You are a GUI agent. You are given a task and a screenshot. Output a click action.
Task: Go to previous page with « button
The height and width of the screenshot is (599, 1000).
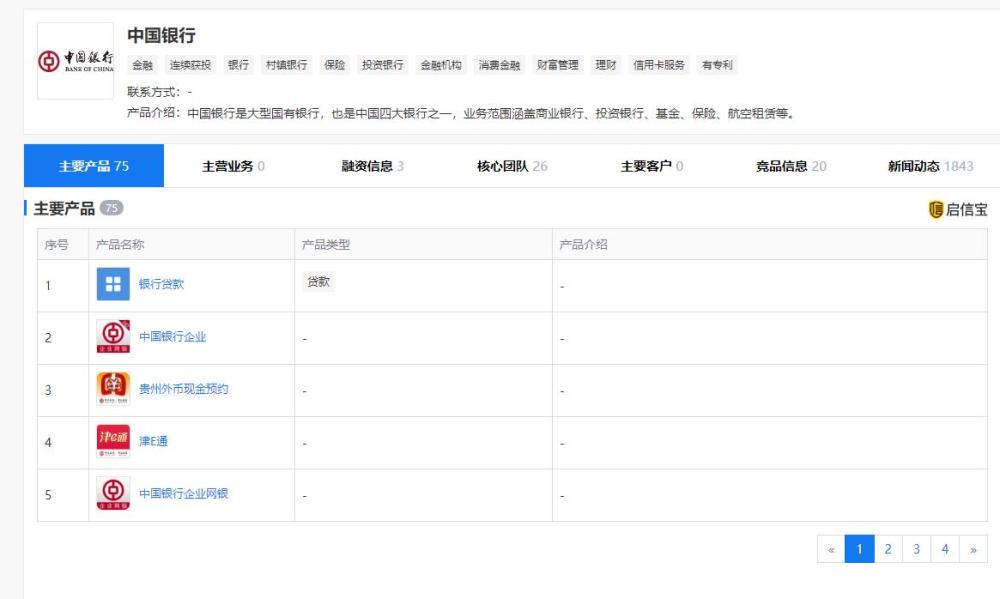click(831, 549)
